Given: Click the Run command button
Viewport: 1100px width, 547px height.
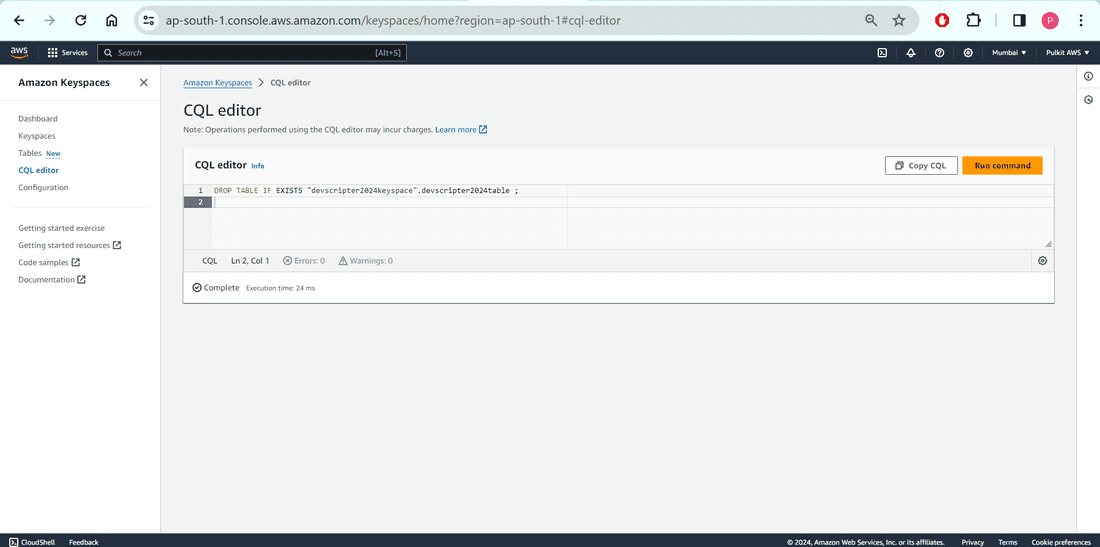Looking at the screenshot, I should pyautogui.click(x=1002, y=166).
